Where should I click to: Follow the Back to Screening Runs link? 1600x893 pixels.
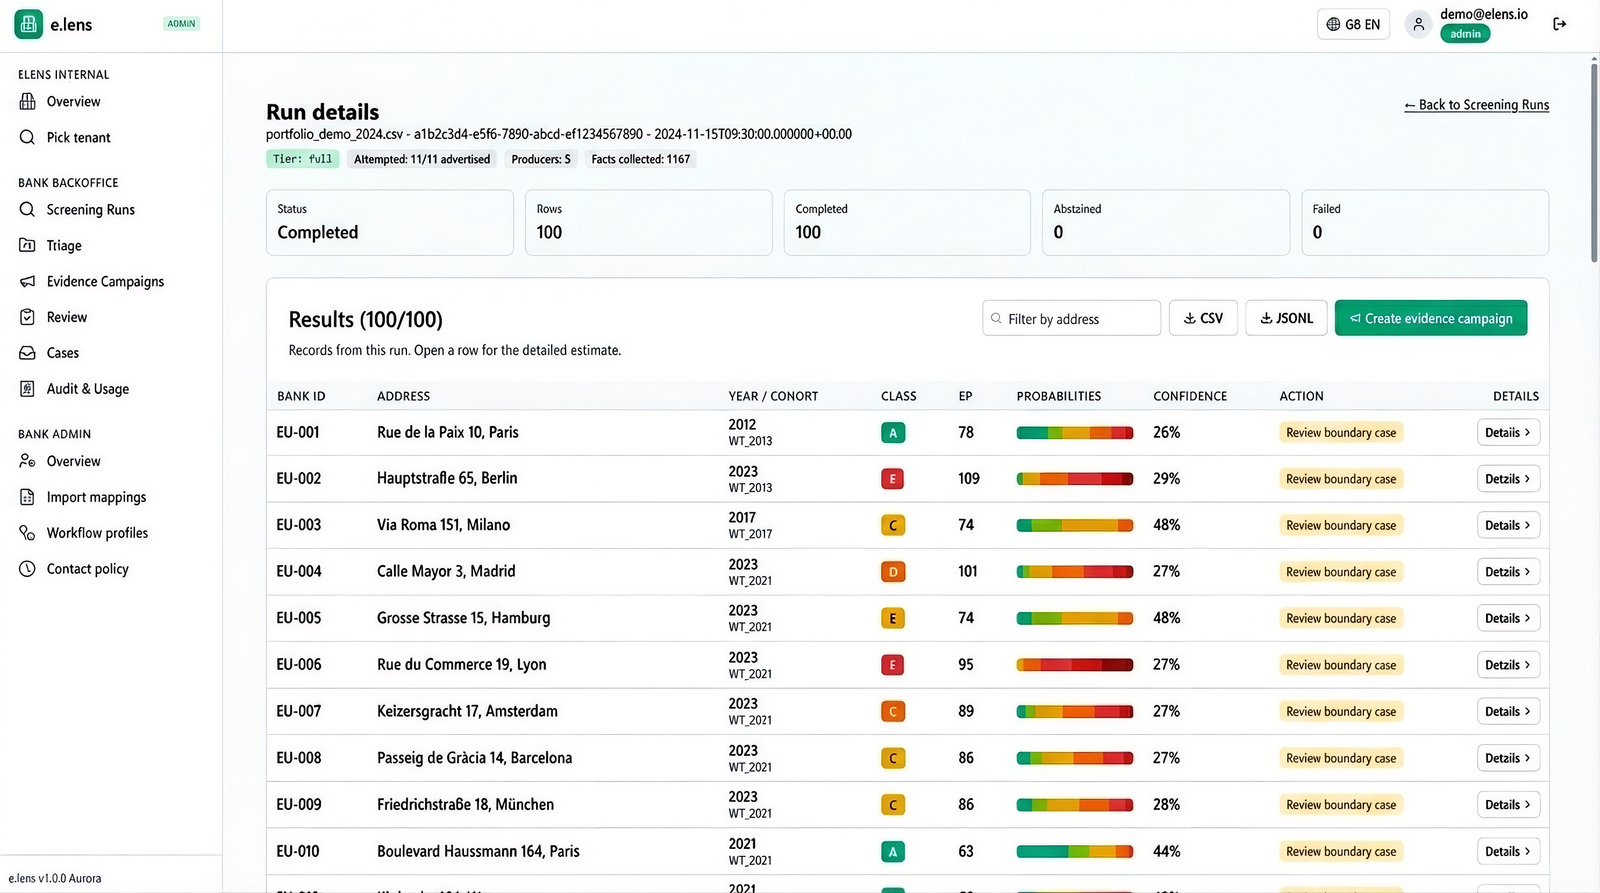click(x=1476, y=105)
